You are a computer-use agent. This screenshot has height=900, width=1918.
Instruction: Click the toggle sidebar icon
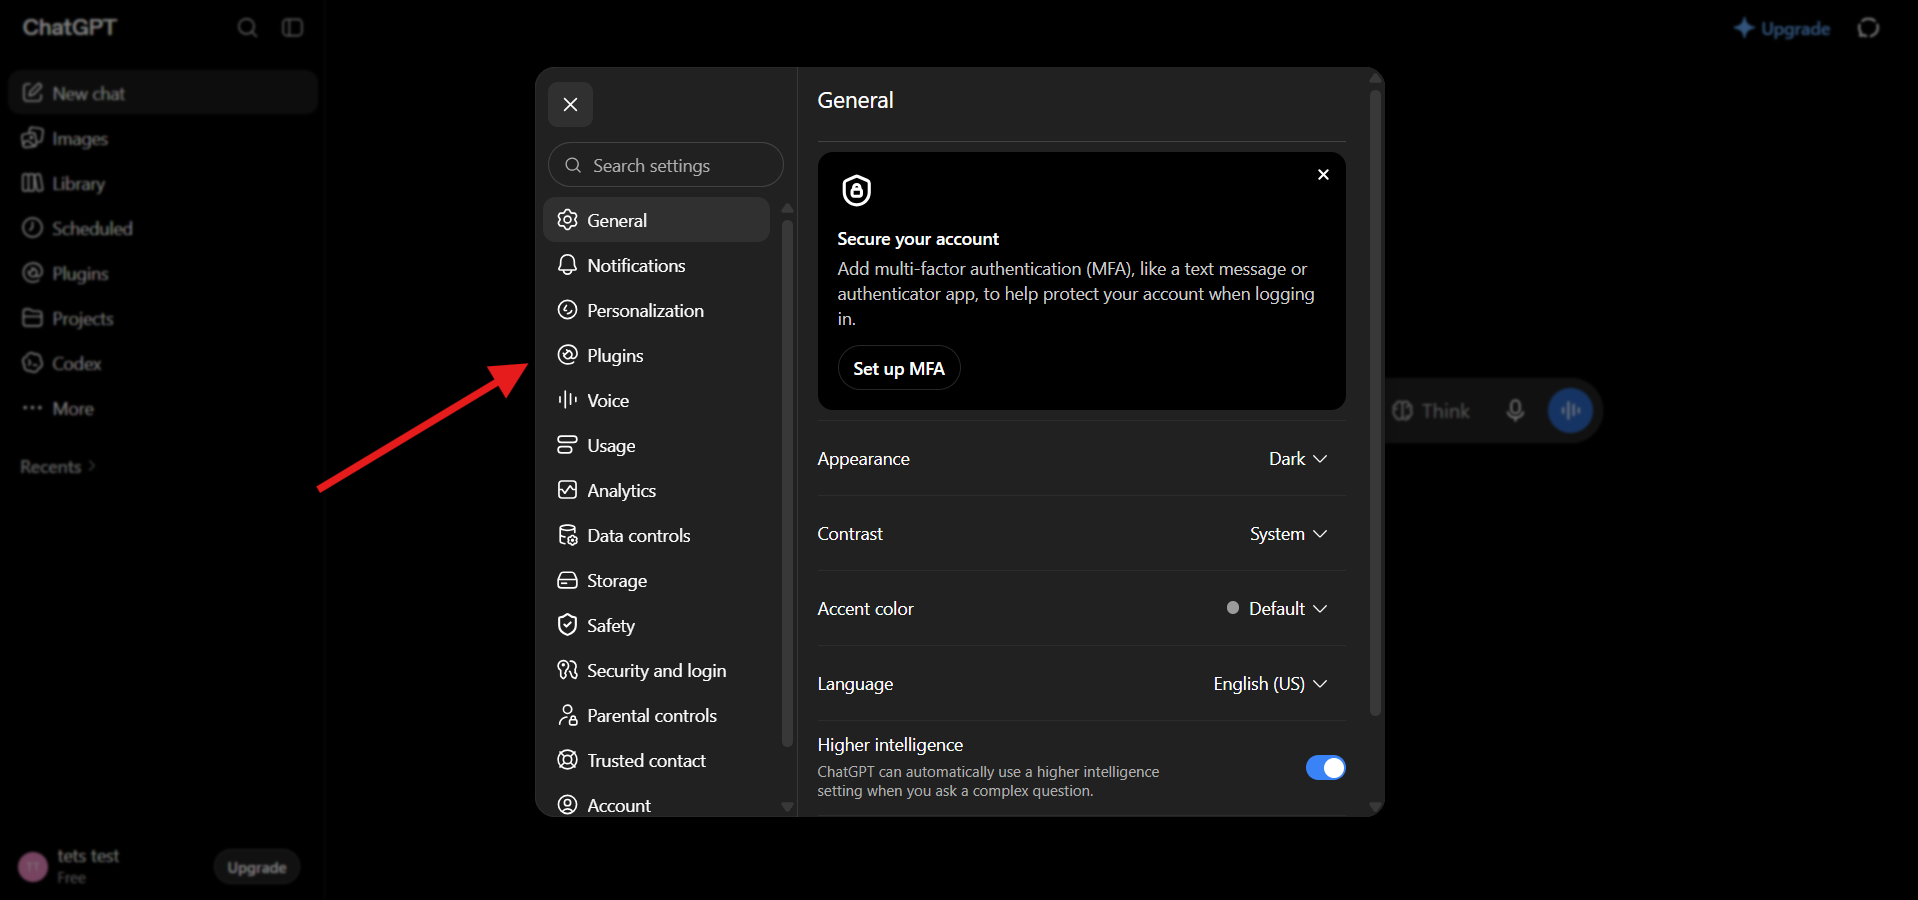click(292, 28)
